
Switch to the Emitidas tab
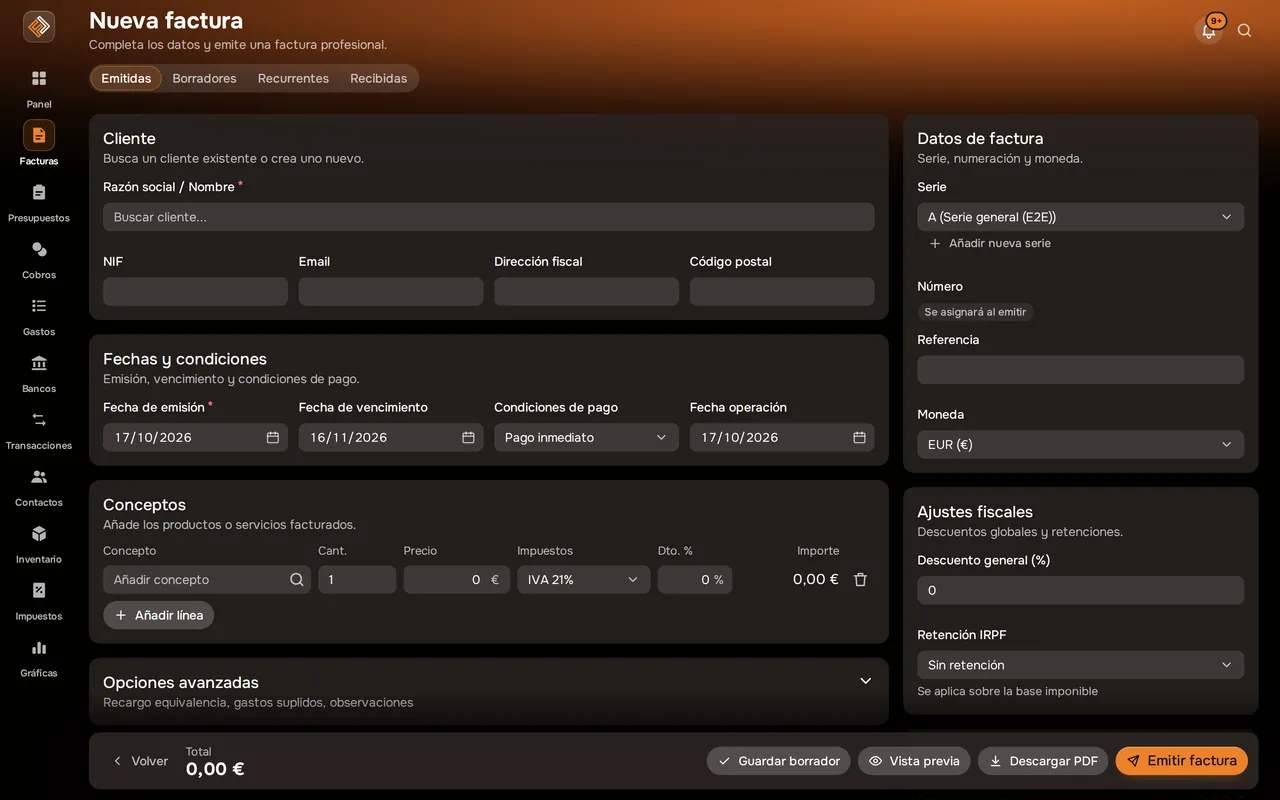click(126, 78)
